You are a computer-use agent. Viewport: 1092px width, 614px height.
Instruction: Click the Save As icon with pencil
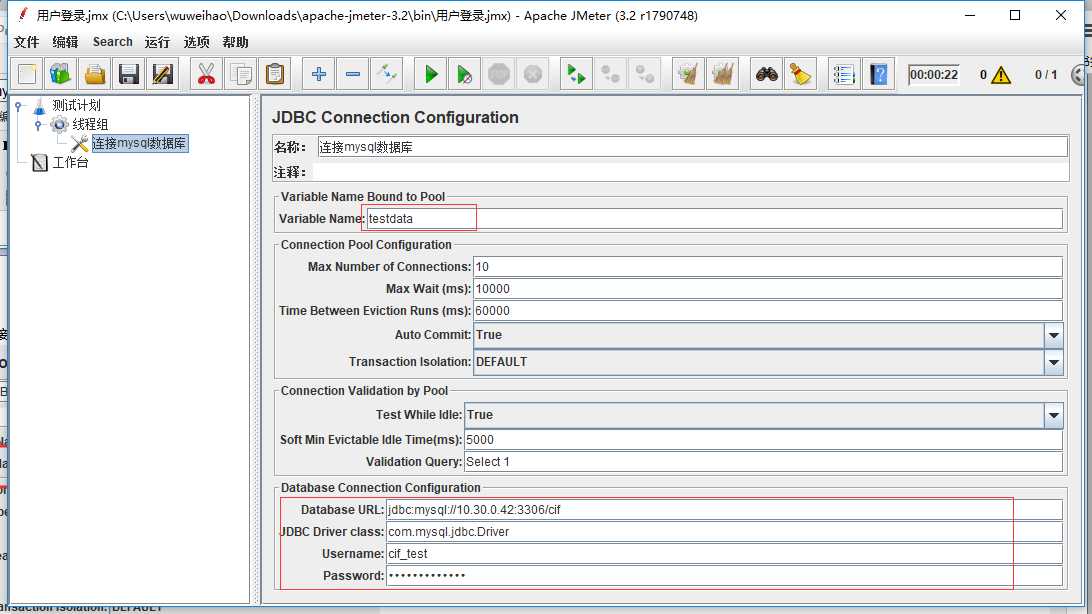pyautogui.click(x=163, y=74)
